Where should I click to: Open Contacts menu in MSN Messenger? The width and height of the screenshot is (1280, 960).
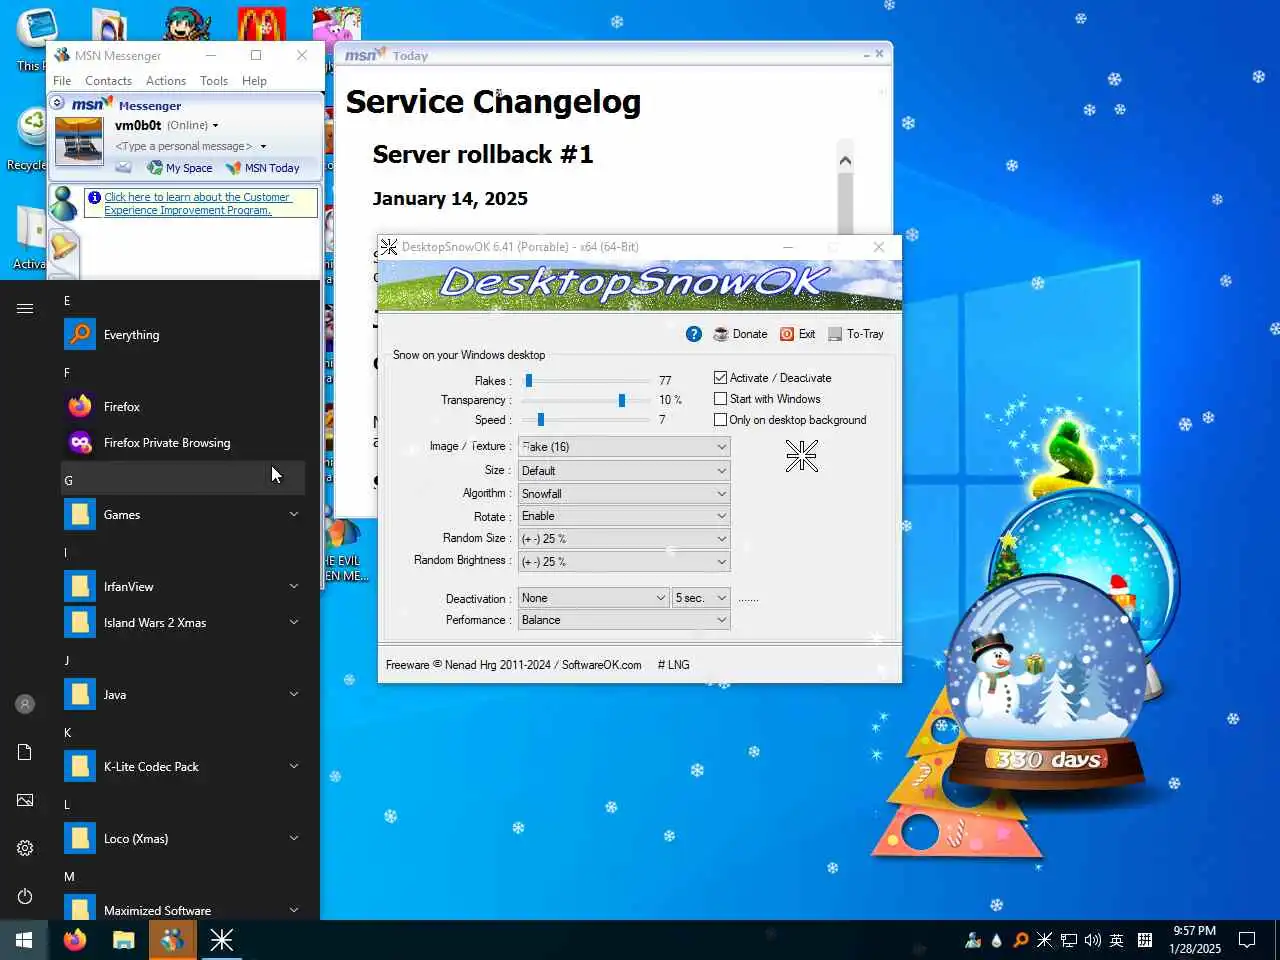point(108,81)
